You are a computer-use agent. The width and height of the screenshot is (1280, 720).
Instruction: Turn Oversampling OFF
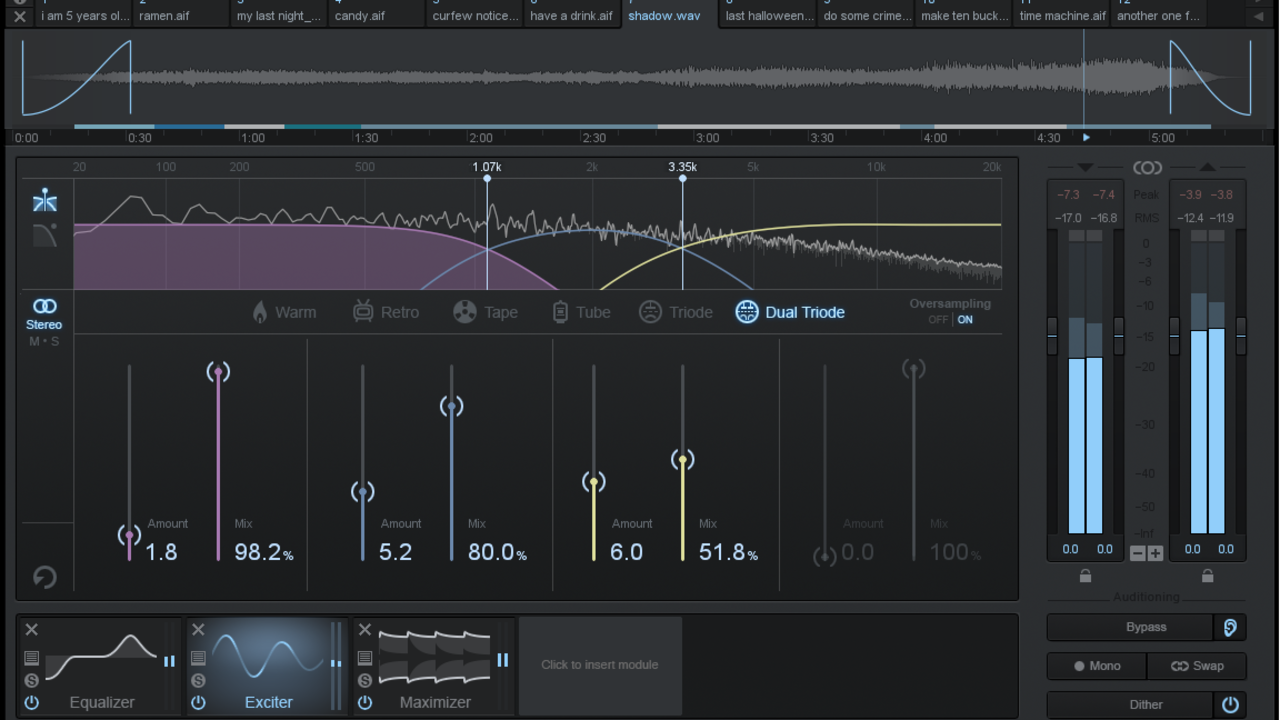click(938, 320)
